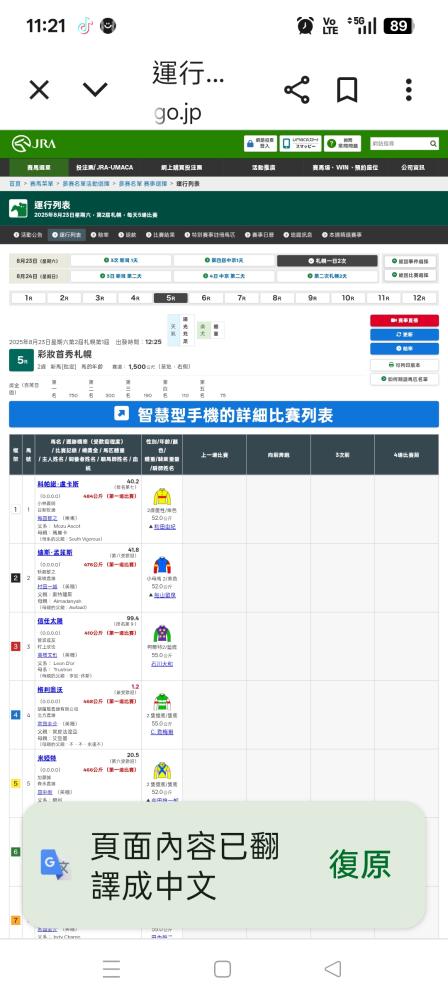The image size is (448, 1000).
Task: Tap the lock login button in JRA header
Action: point(260,143)
